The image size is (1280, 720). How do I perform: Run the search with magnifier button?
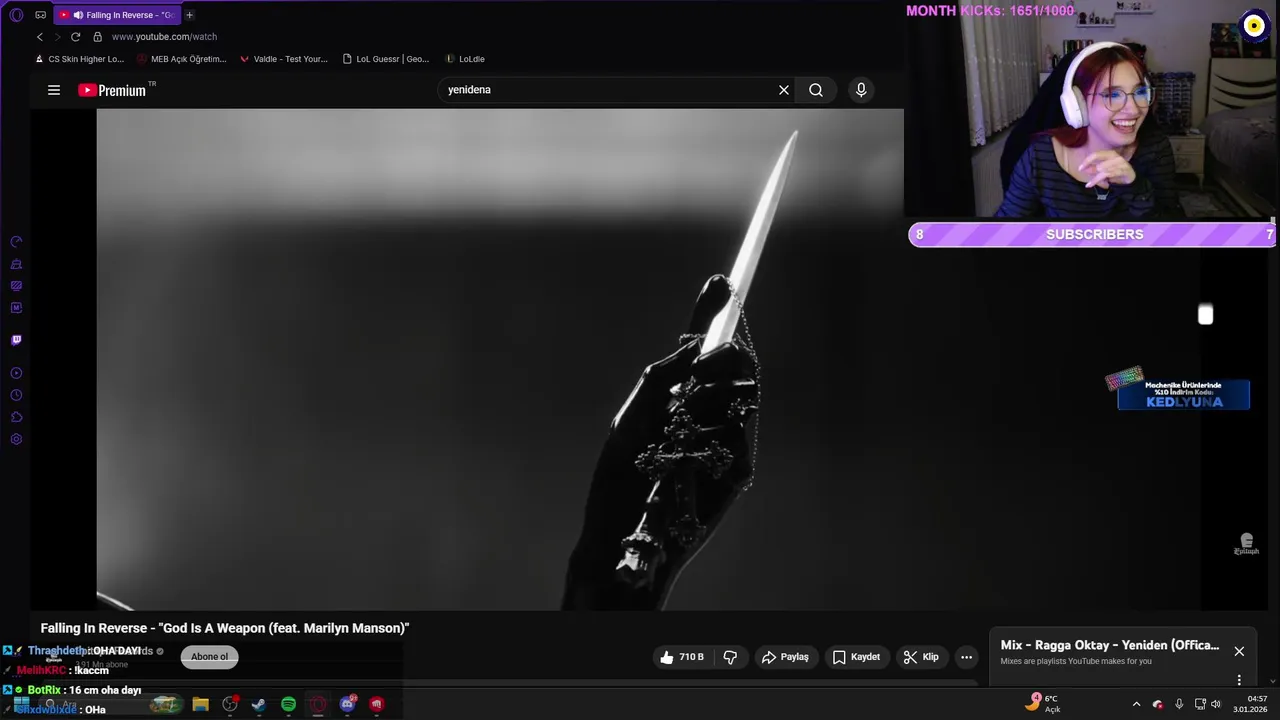pos(816,90)
